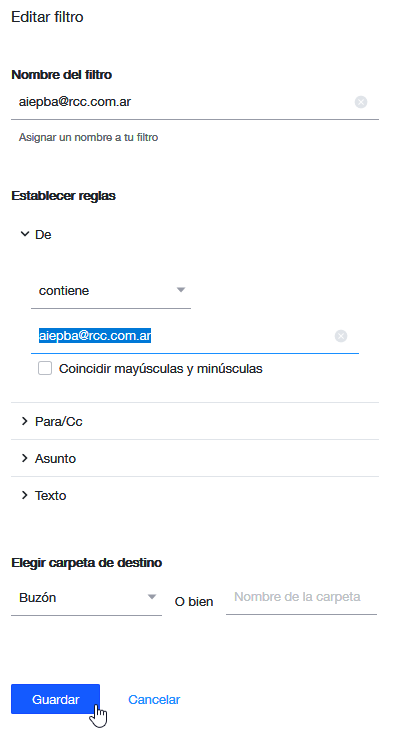Click the Cancelar link

(x=154, y=699)
